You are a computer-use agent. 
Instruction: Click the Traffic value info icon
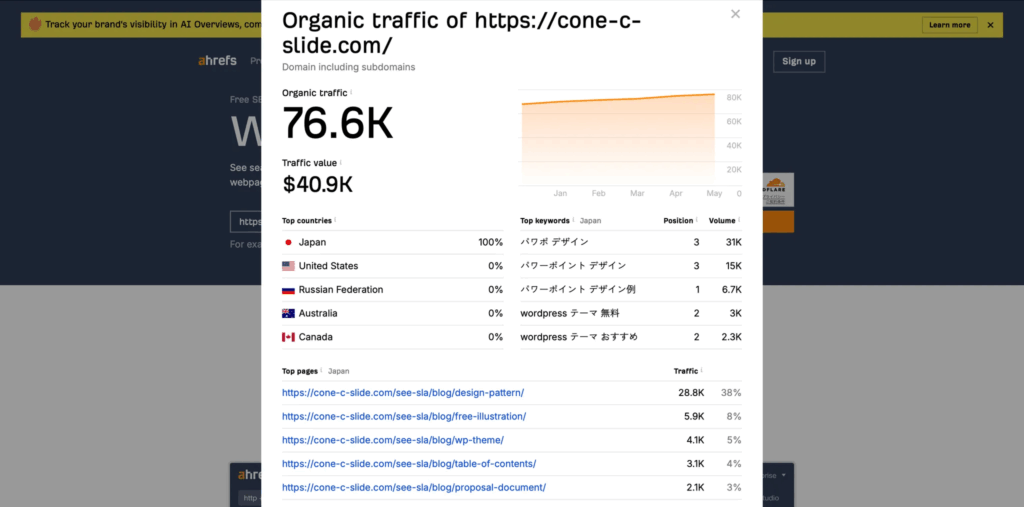(341, 162)
